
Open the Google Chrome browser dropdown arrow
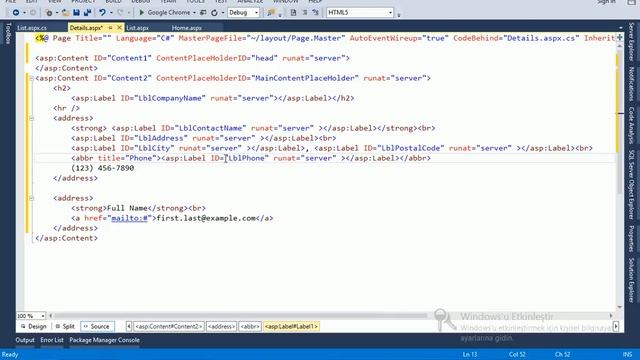point(194,13)
